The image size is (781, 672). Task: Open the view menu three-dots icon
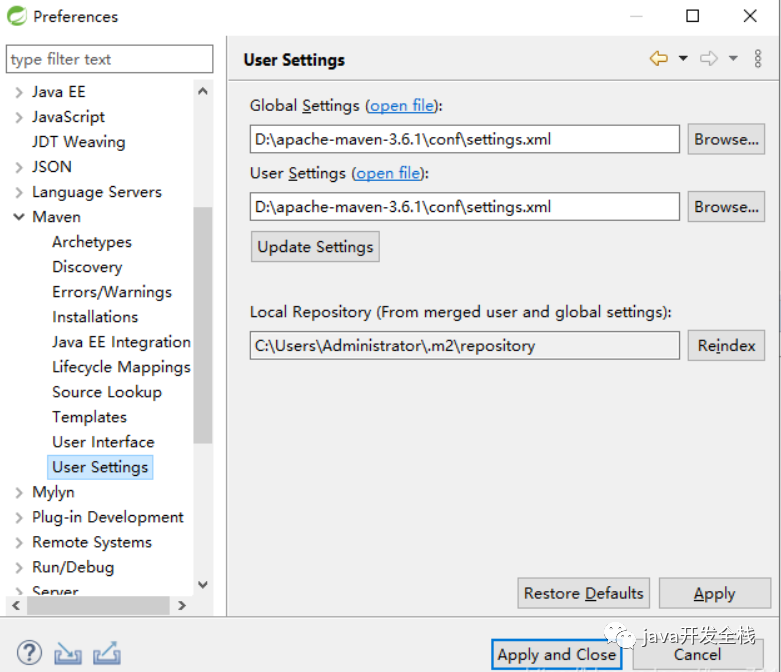[x=758, y=59]
